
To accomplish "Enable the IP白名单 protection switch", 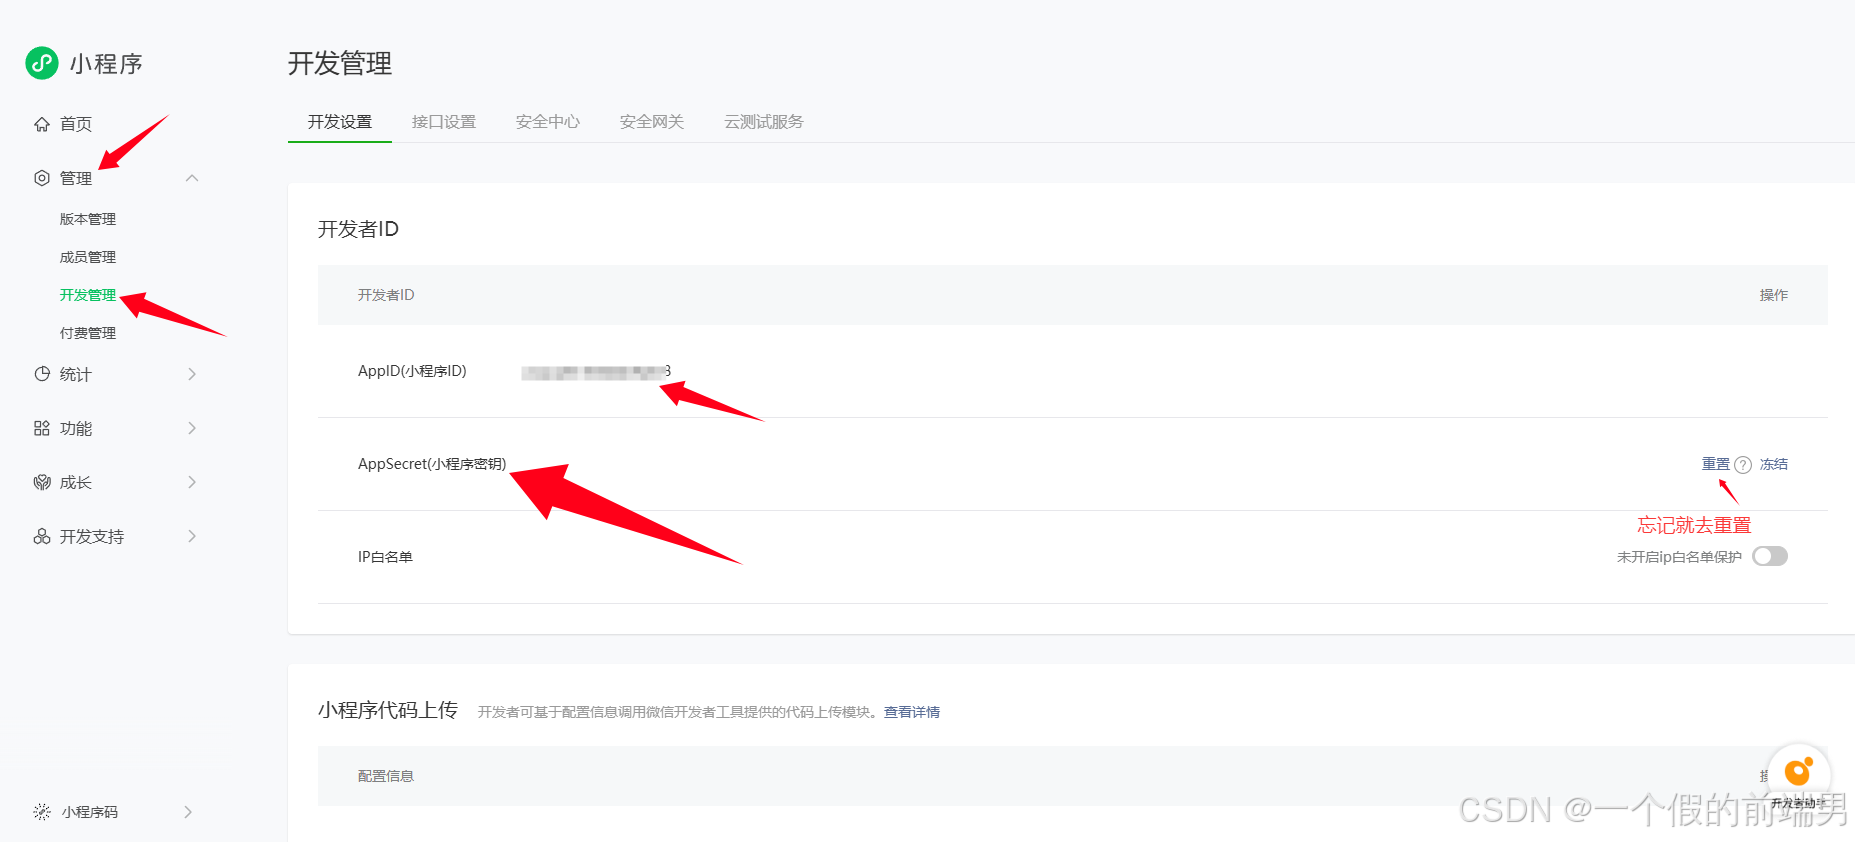I will (x=1770, y=556).
